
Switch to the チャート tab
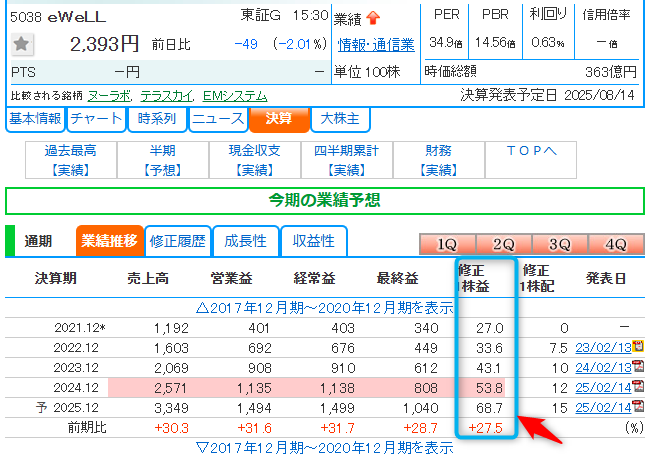pos(96,119)
